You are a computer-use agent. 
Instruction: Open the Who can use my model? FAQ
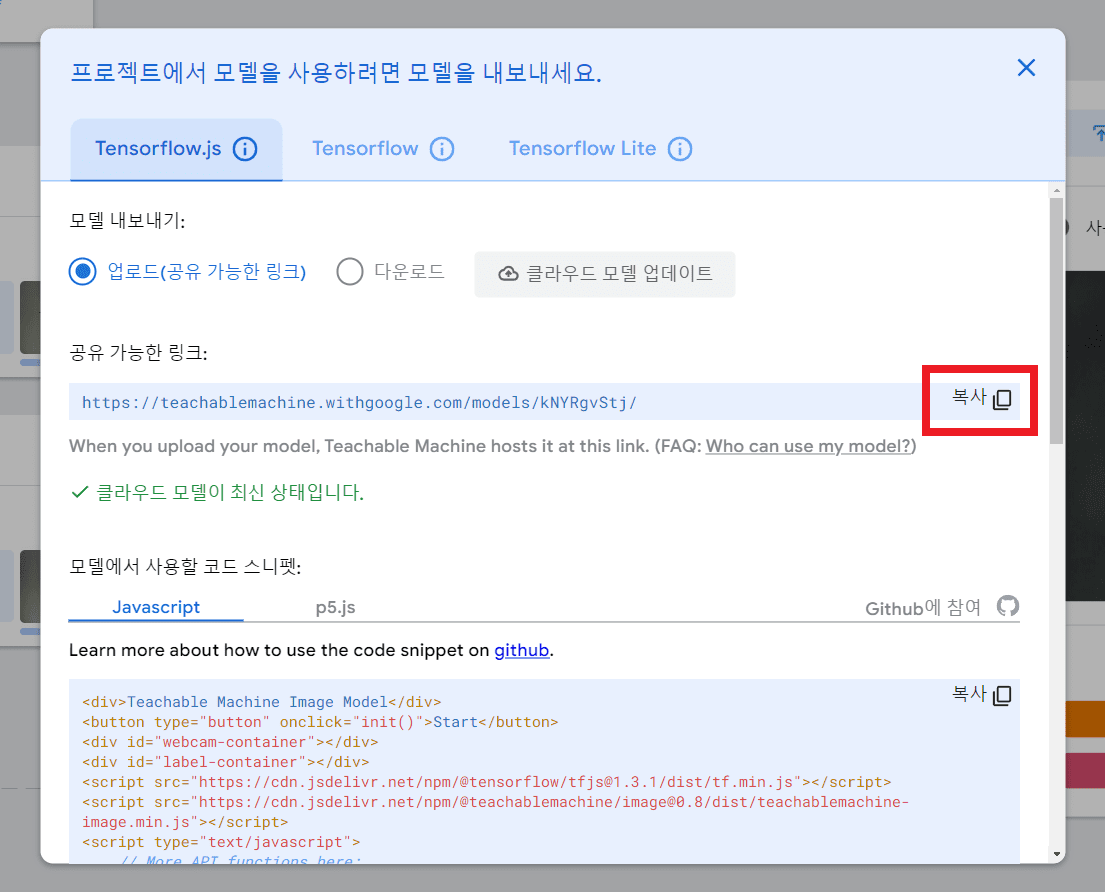pos(808,446)
